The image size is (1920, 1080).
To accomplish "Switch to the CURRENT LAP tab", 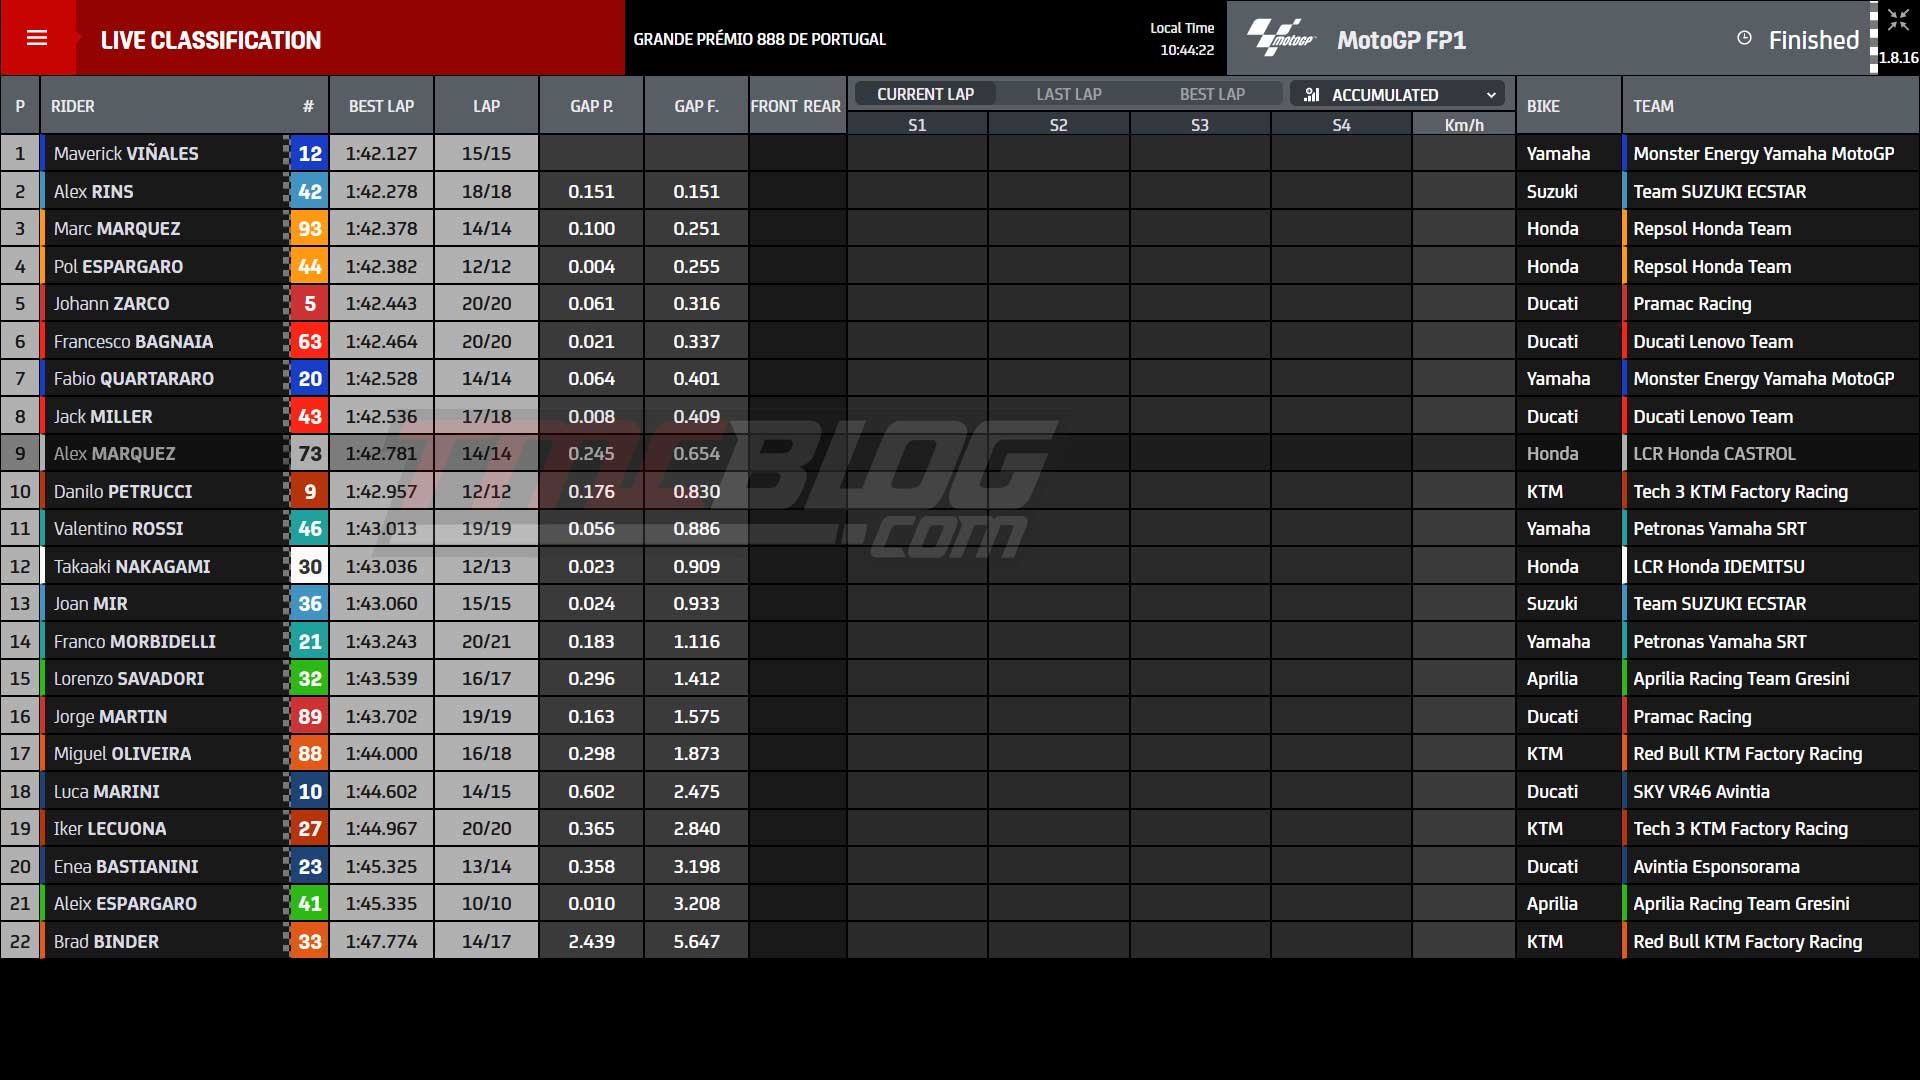I will coord(925,94).
